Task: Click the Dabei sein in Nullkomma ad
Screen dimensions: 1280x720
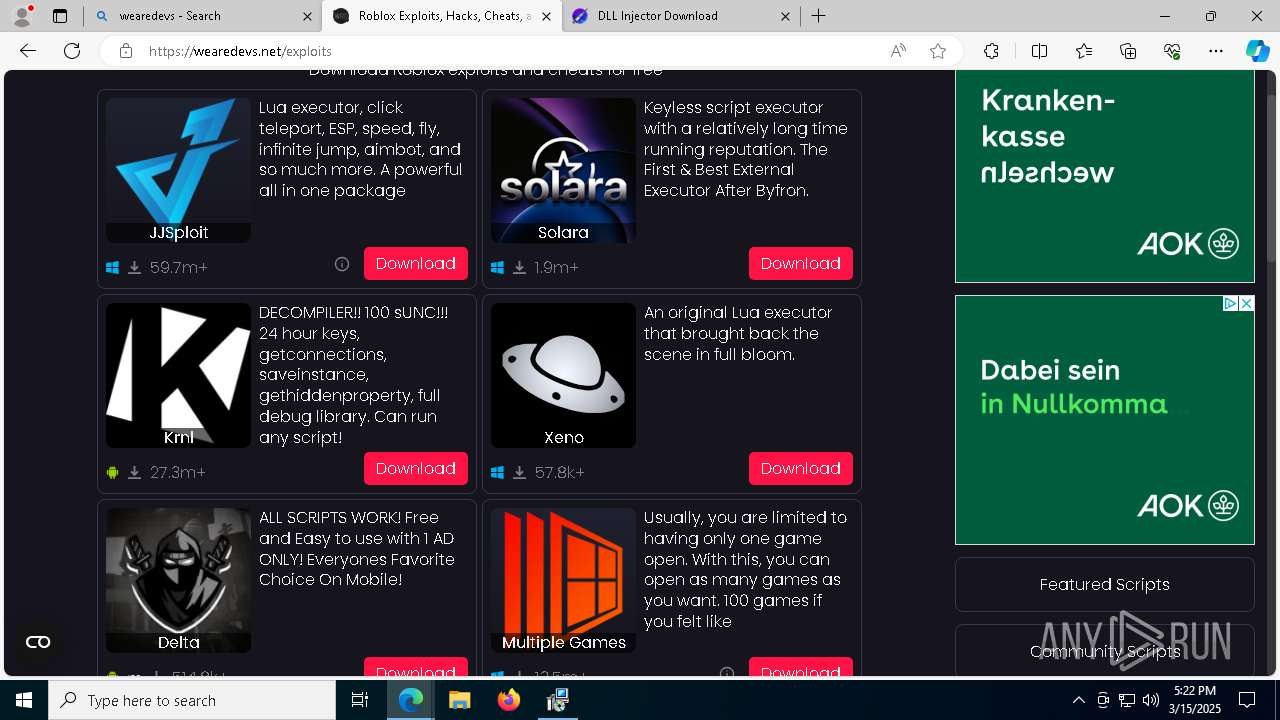Action: point(1105,420)
